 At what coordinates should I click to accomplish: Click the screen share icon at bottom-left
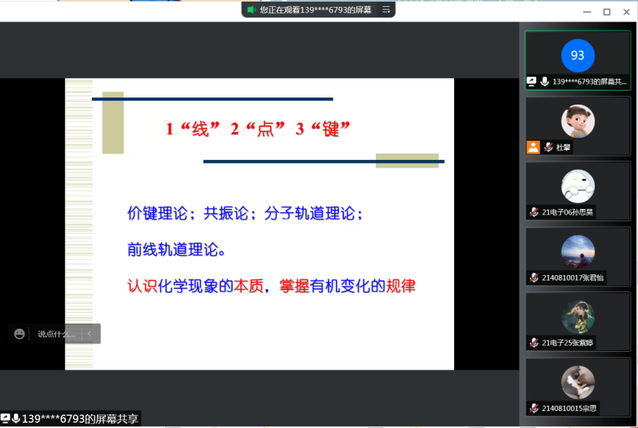tap(5, 419)
